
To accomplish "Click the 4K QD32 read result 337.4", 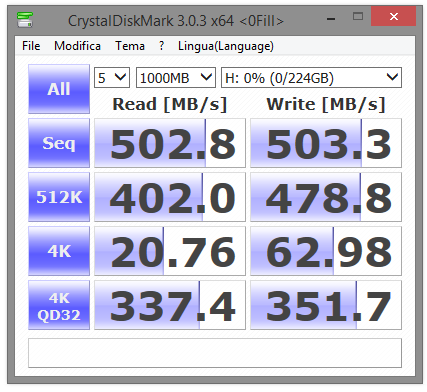I will (170, 305).
